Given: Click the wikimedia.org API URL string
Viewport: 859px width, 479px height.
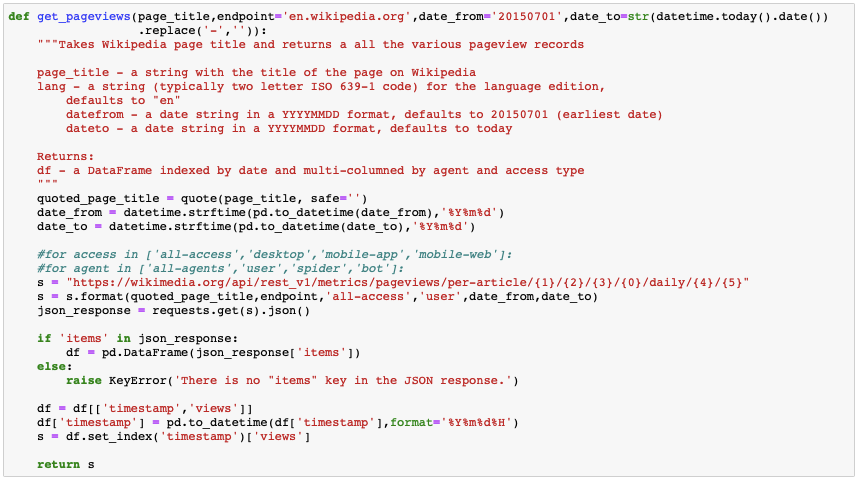Looking at the screenshot, I should 408,283.
